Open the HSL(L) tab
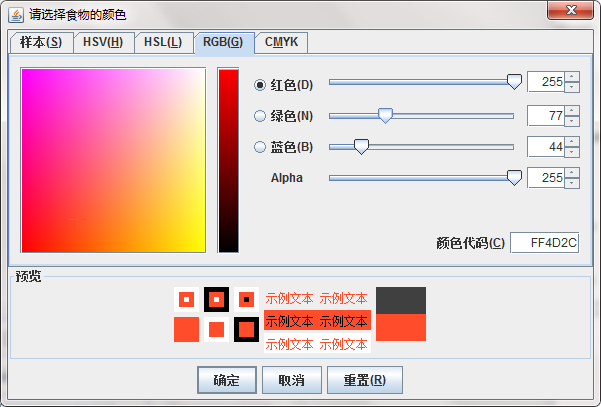This screenshot has width=601, height=407. (x=163, y=42)
